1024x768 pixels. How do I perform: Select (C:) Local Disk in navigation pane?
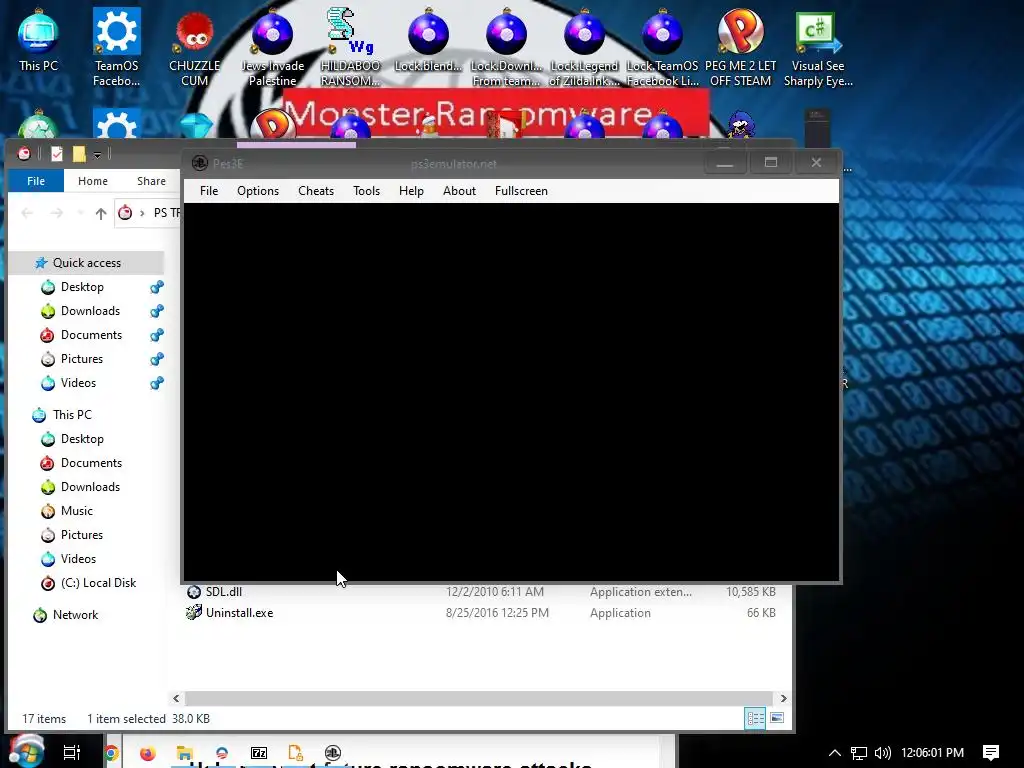coord(98,583)
